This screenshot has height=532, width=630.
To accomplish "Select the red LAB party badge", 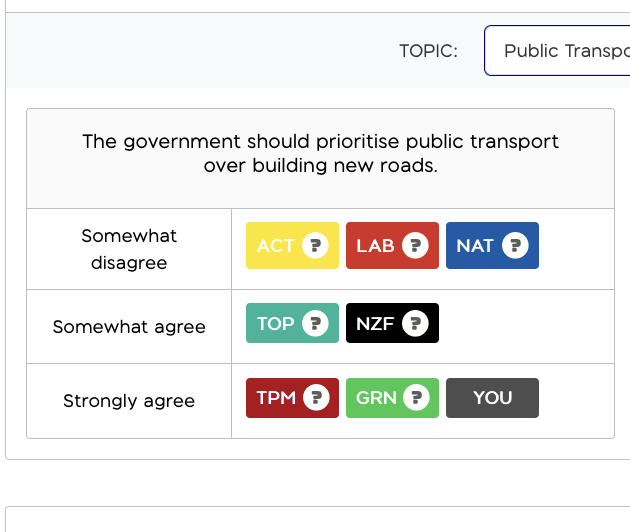I will (393, 246).
